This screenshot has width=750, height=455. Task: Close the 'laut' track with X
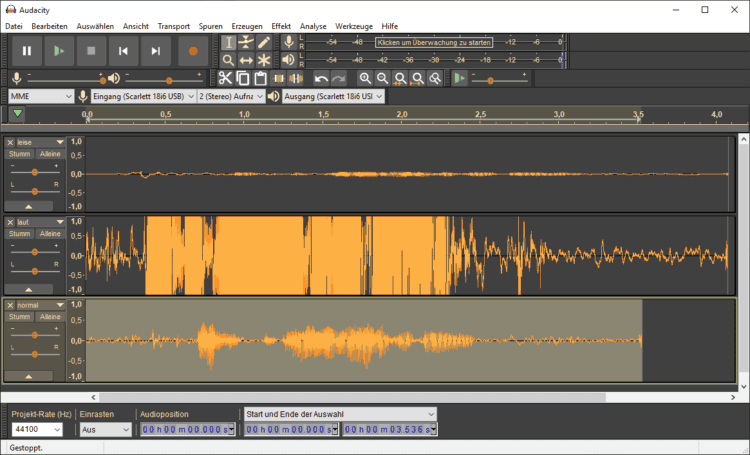[x=10, y=222]
